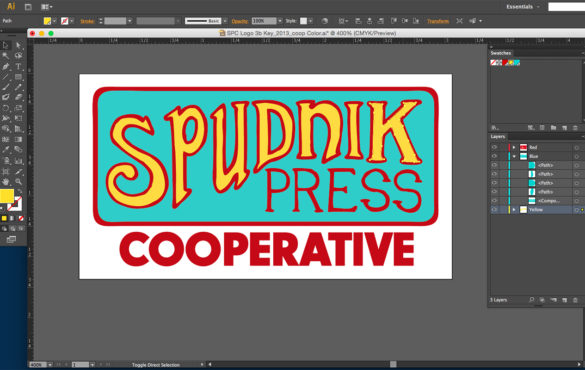The width and height of the screenshot is (585, 370).
Task: Click the new swatch icon in Swatches panel
Action: [x=564, y=128]
